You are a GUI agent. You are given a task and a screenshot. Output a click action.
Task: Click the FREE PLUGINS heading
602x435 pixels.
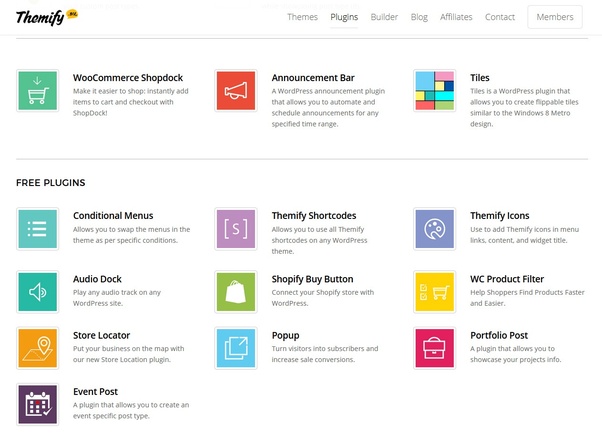[51, 183]
